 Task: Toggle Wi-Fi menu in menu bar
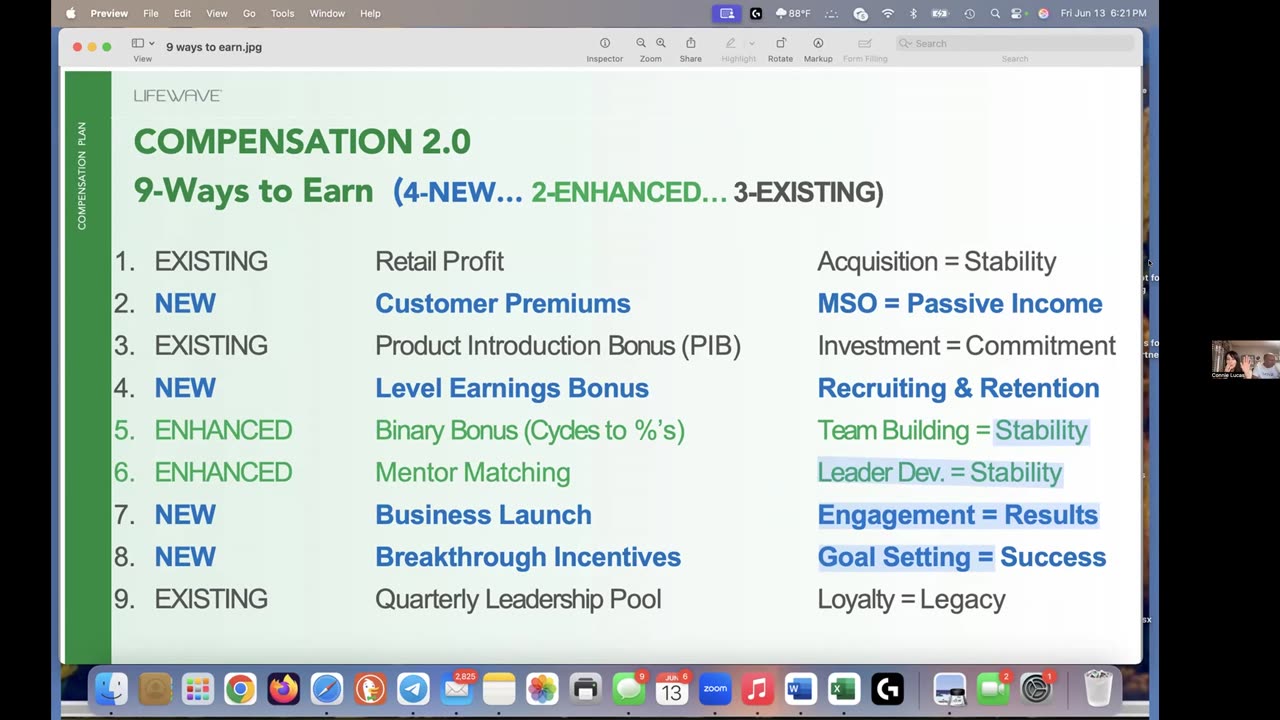pyautogui.click(x=888, y=14)
